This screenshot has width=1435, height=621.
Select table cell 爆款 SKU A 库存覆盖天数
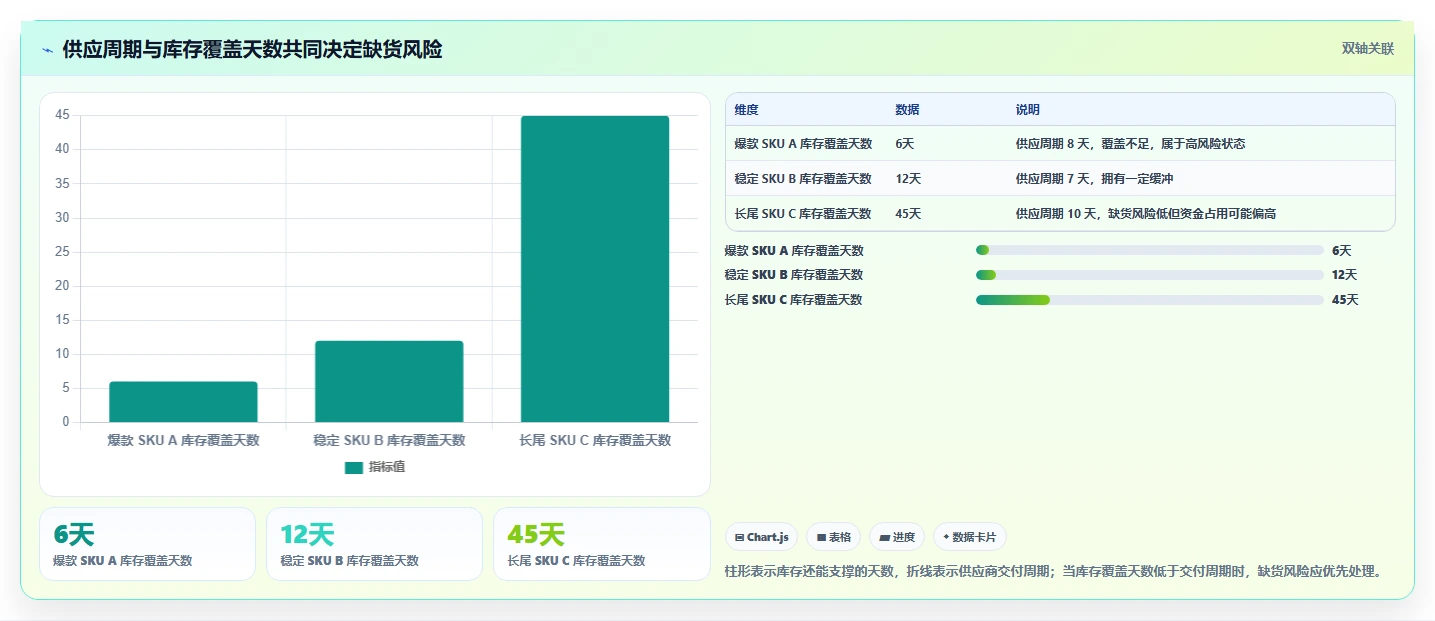[803, 144]
